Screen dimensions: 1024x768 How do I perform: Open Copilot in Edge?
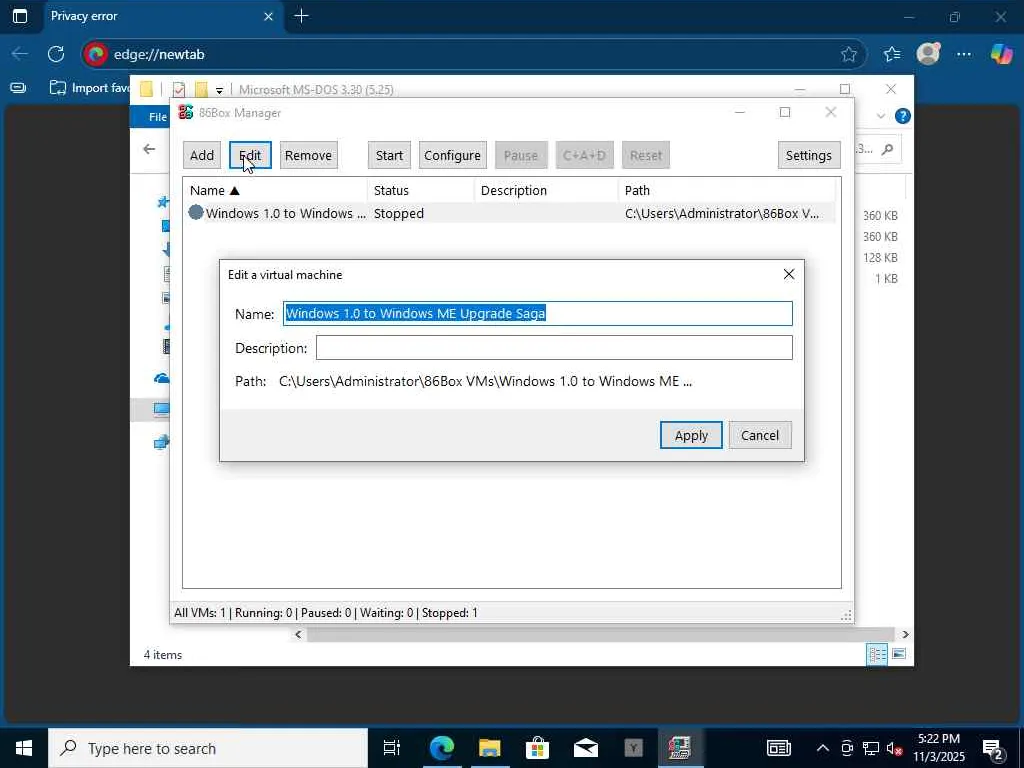1001,54
